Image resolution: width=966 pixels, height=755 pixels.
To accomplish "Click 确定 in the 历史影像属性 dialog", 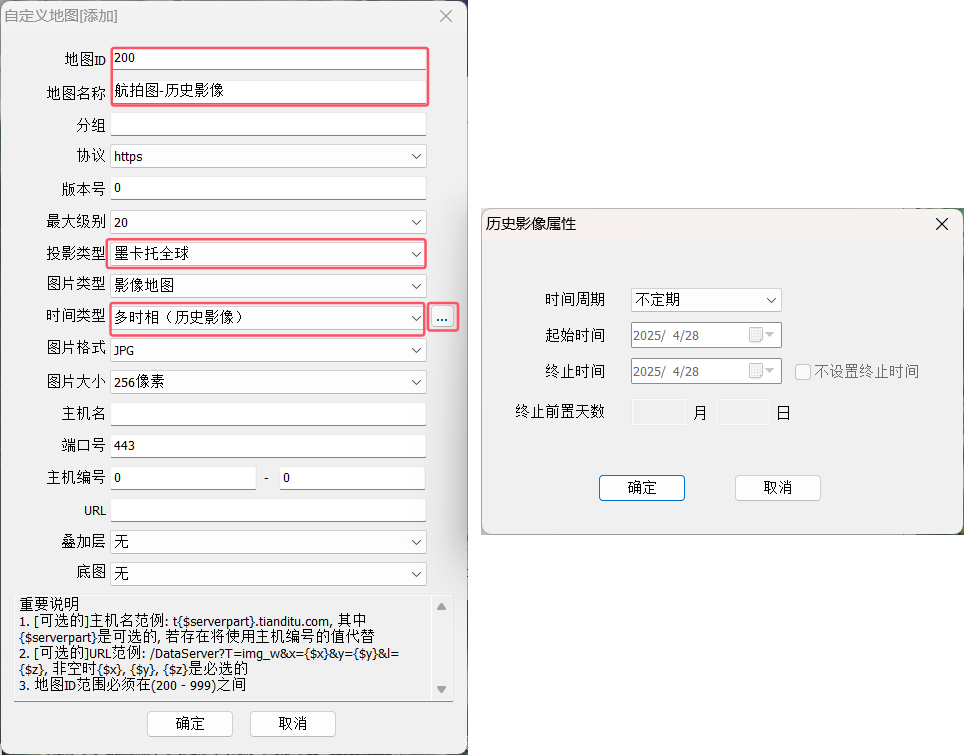I will pyautogui.click(x=641, y=488).
